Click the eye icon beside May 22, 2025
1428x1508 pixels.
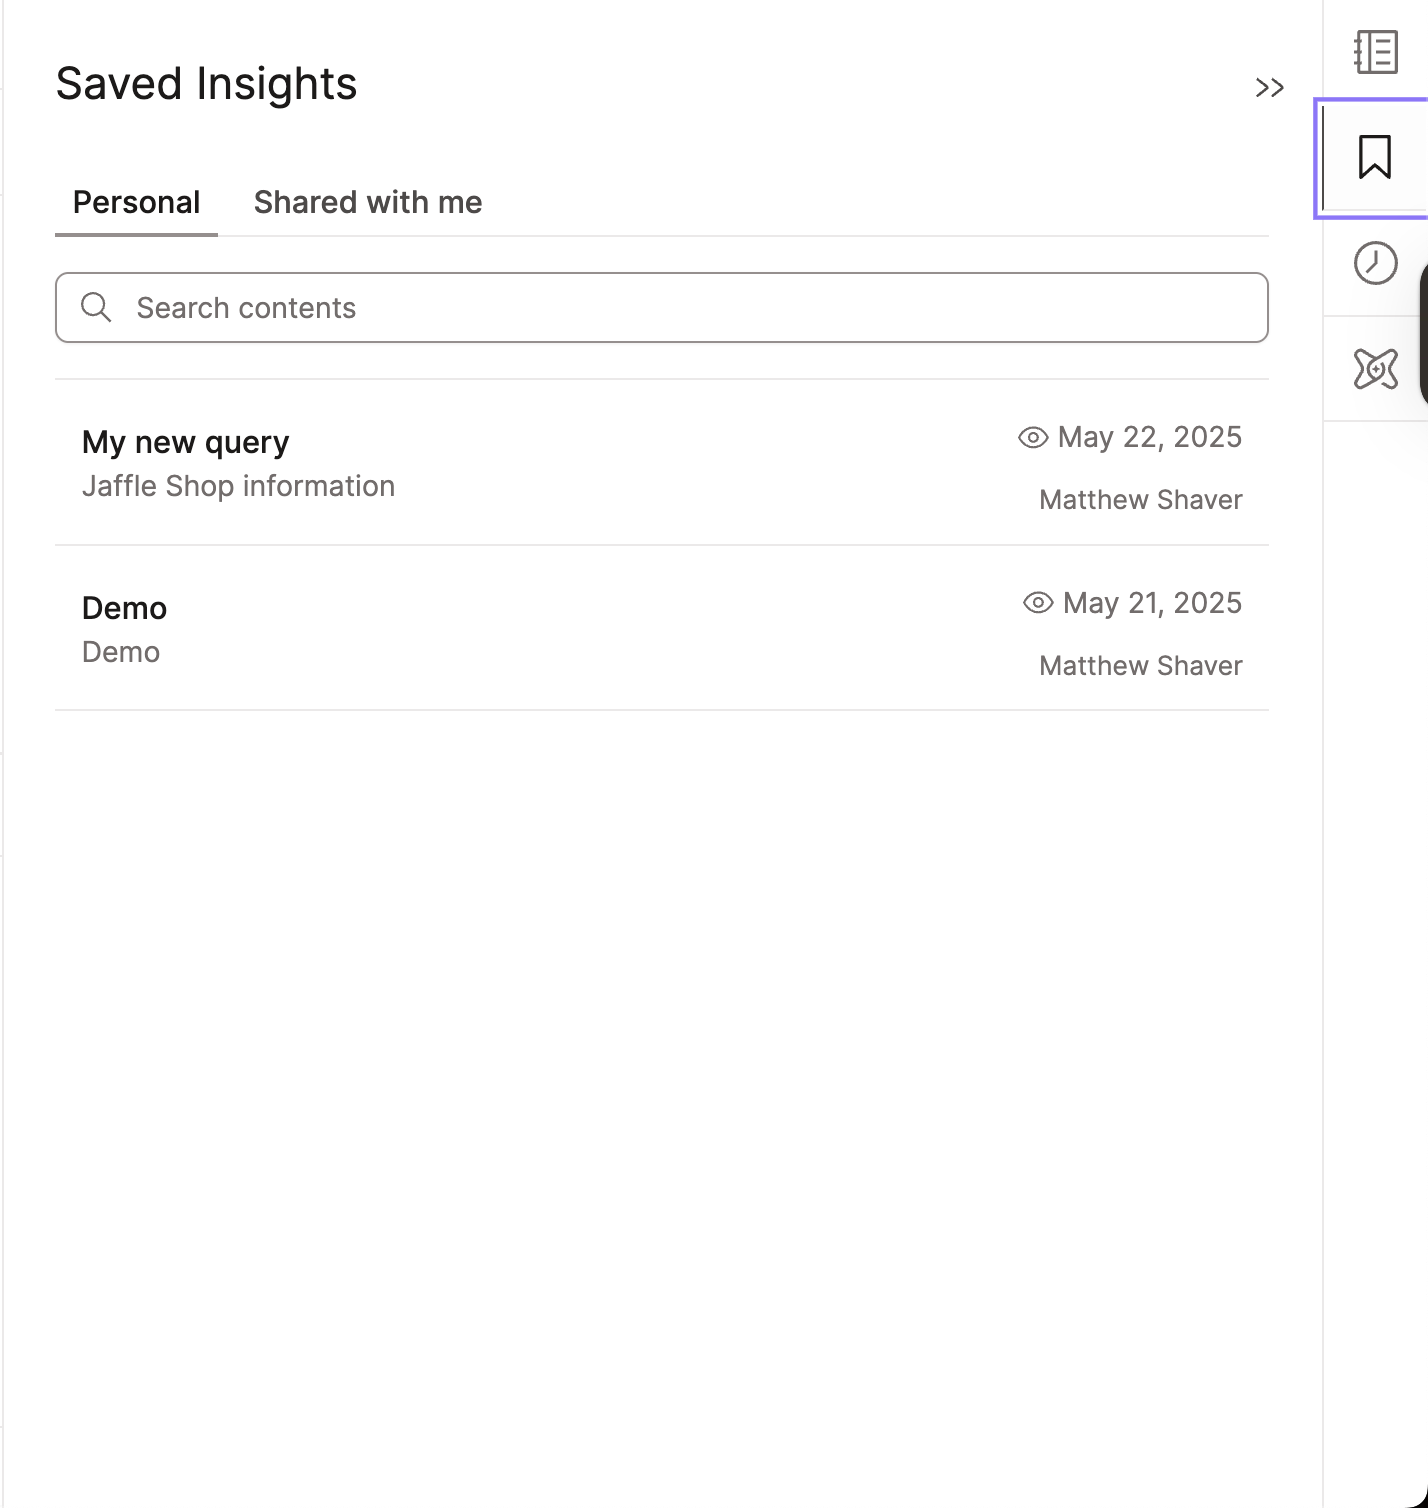click(1032, 437)
